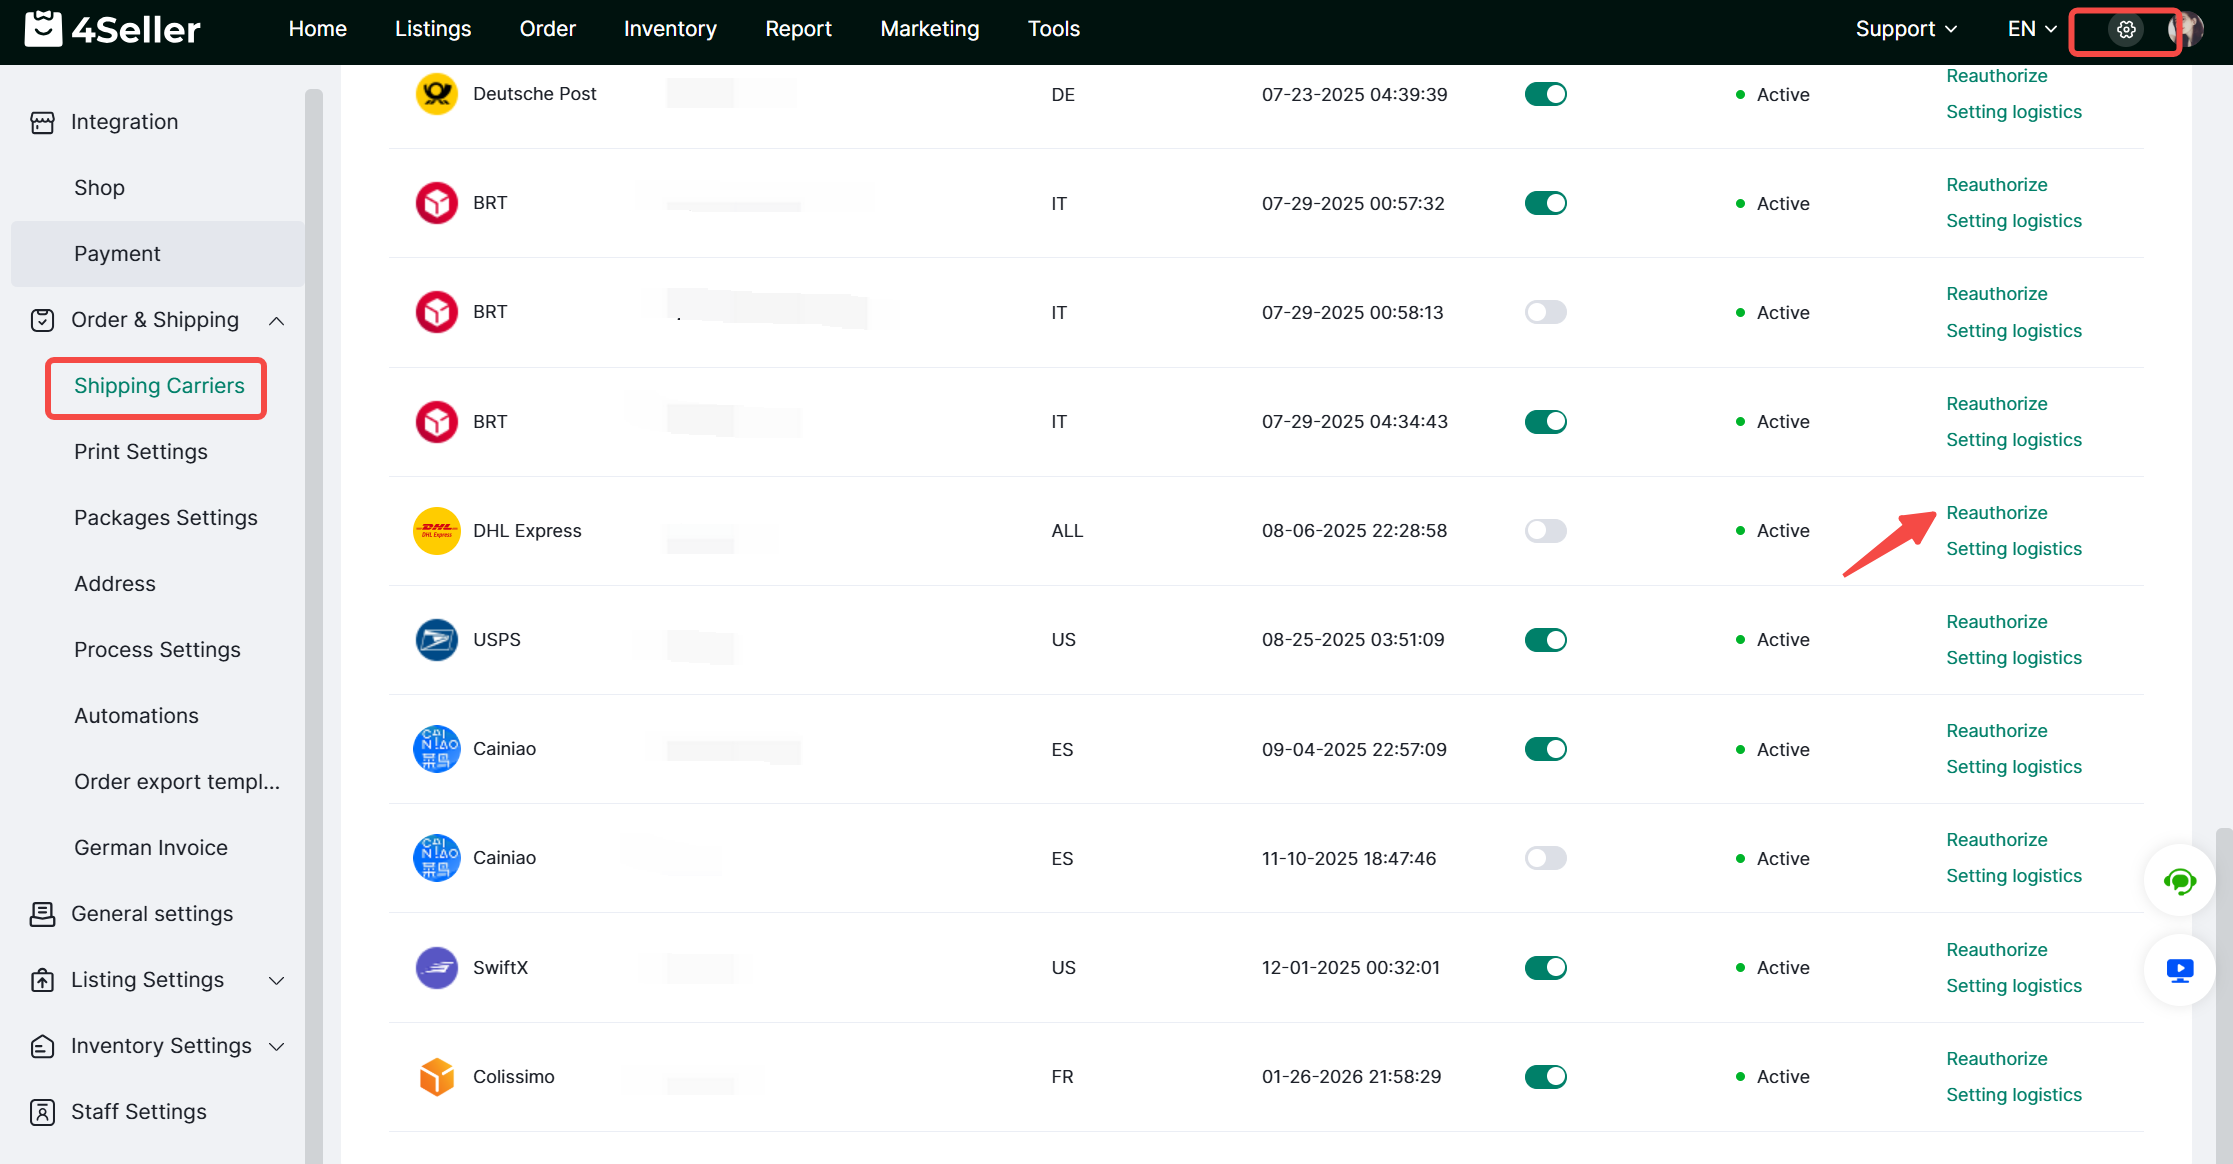Collapse the Order & Shipping section

[277, 321]
